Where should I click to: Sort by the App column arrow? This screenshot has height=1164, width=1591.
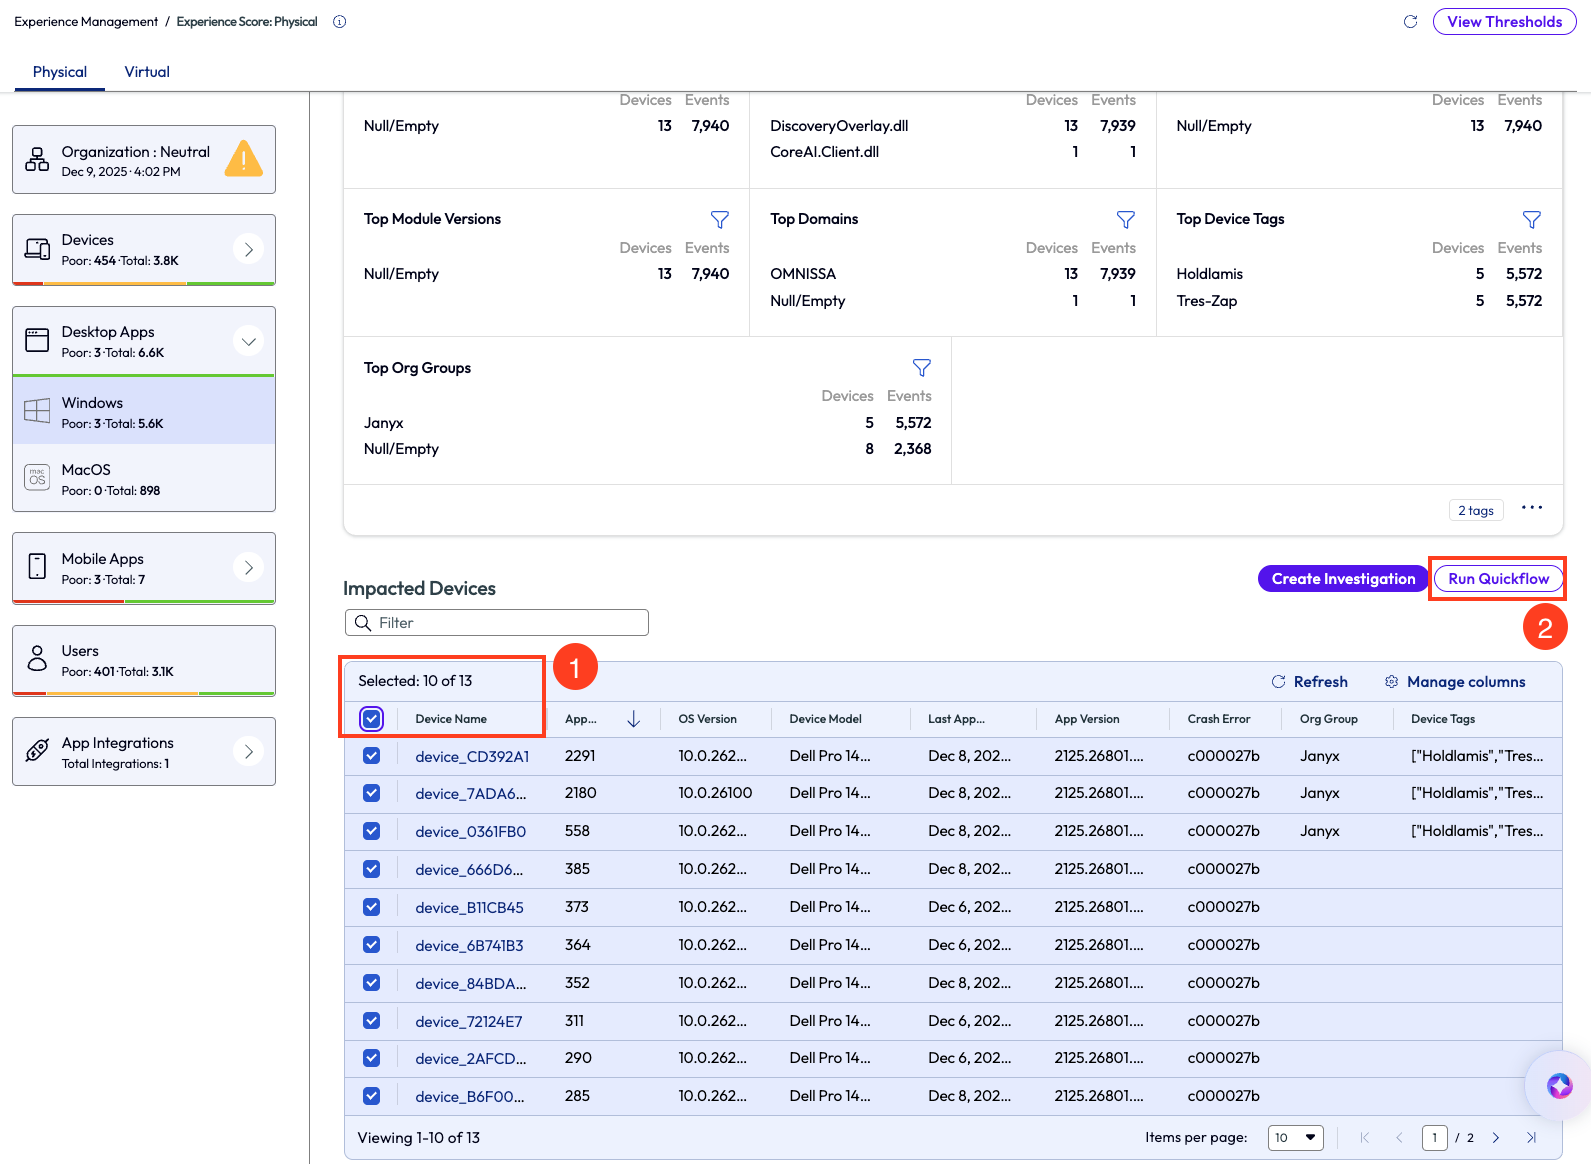pyautogui.click(x=633, y=719)
